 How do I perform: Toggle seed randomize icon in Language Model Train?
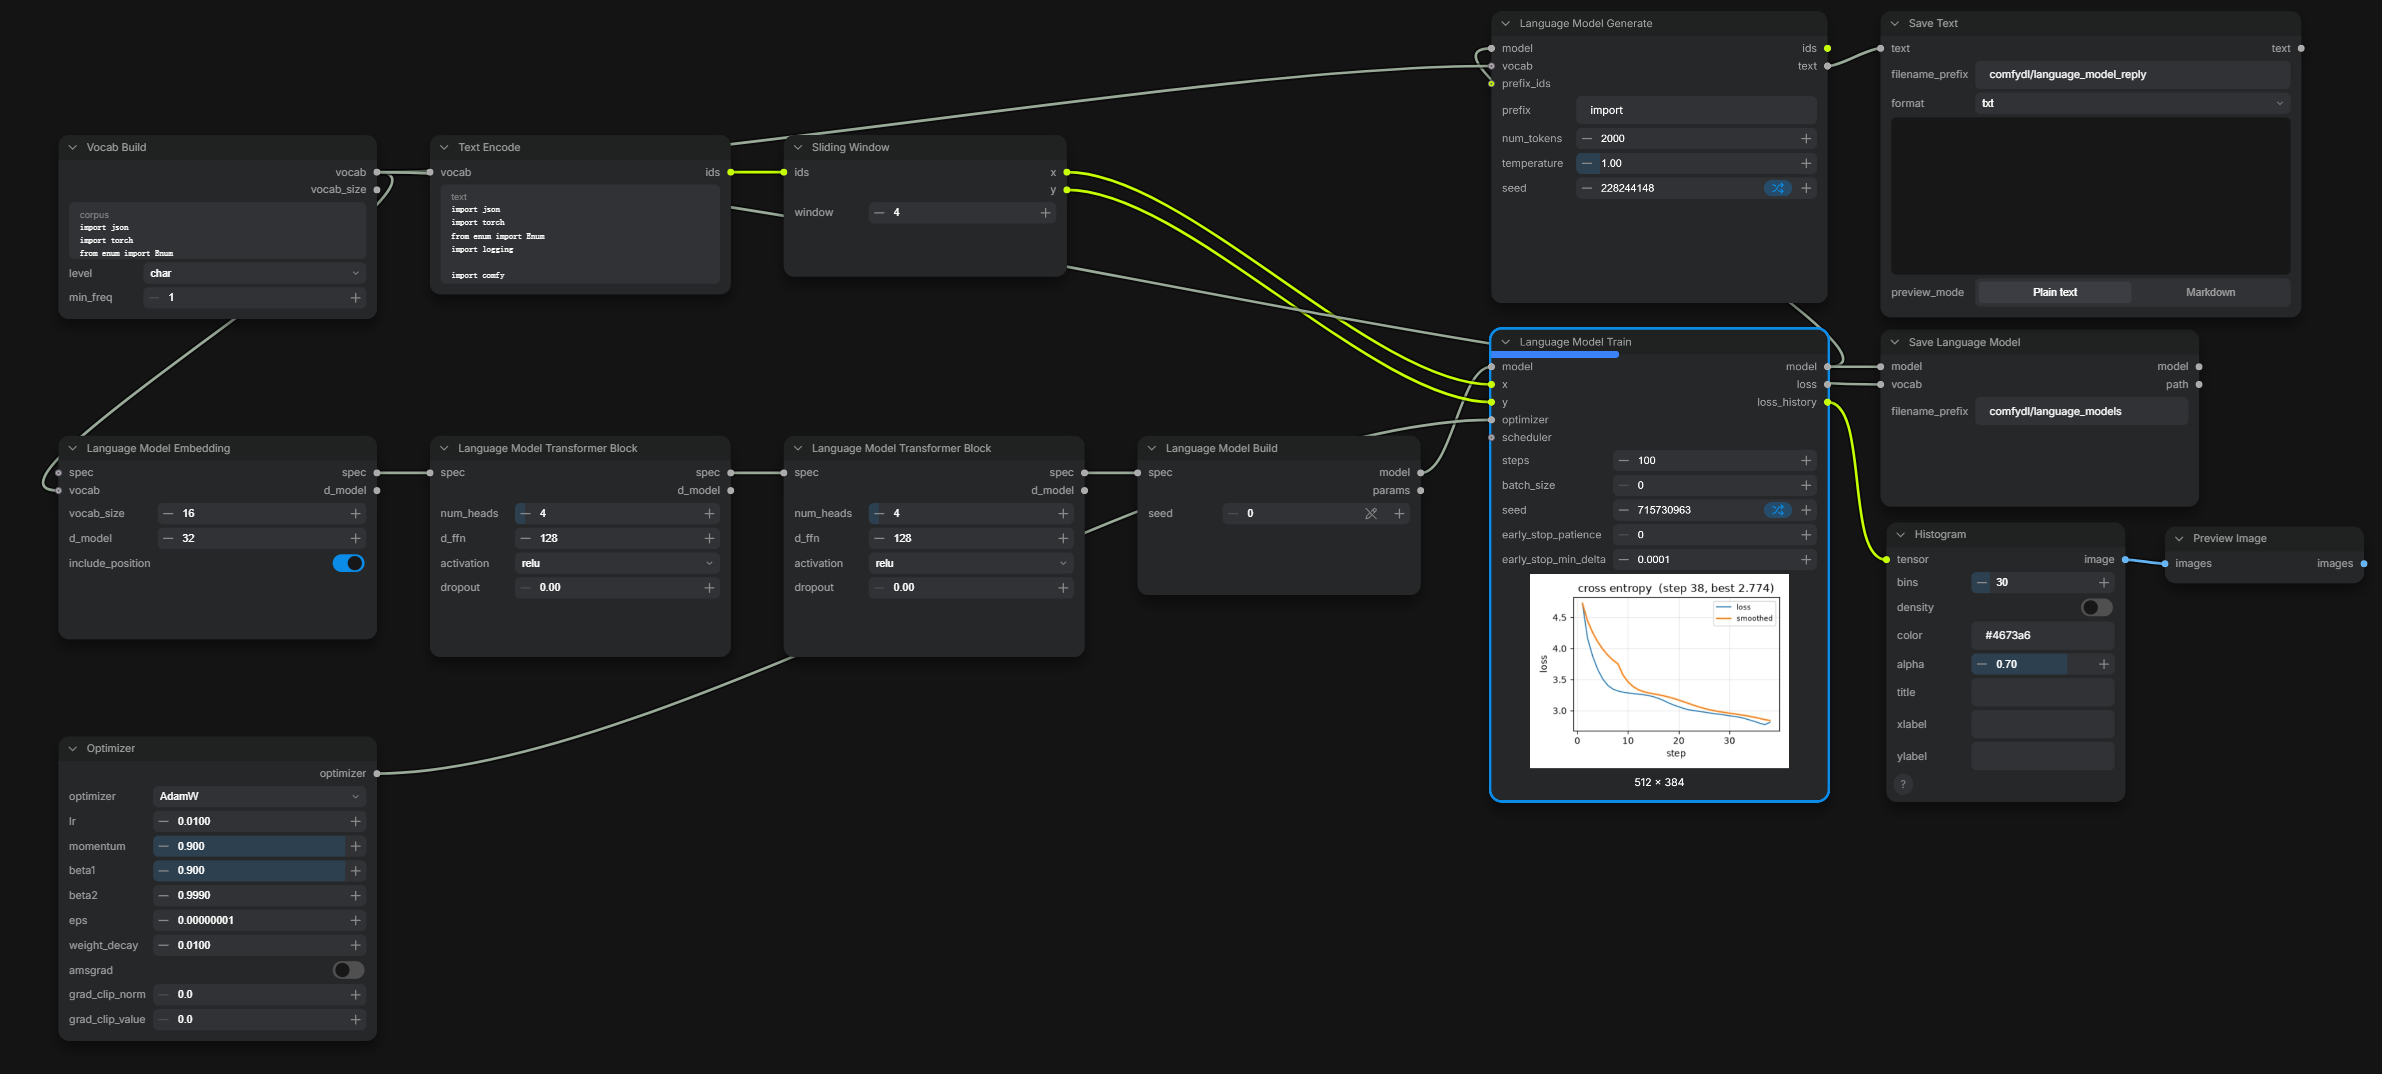click(1778, 510)
